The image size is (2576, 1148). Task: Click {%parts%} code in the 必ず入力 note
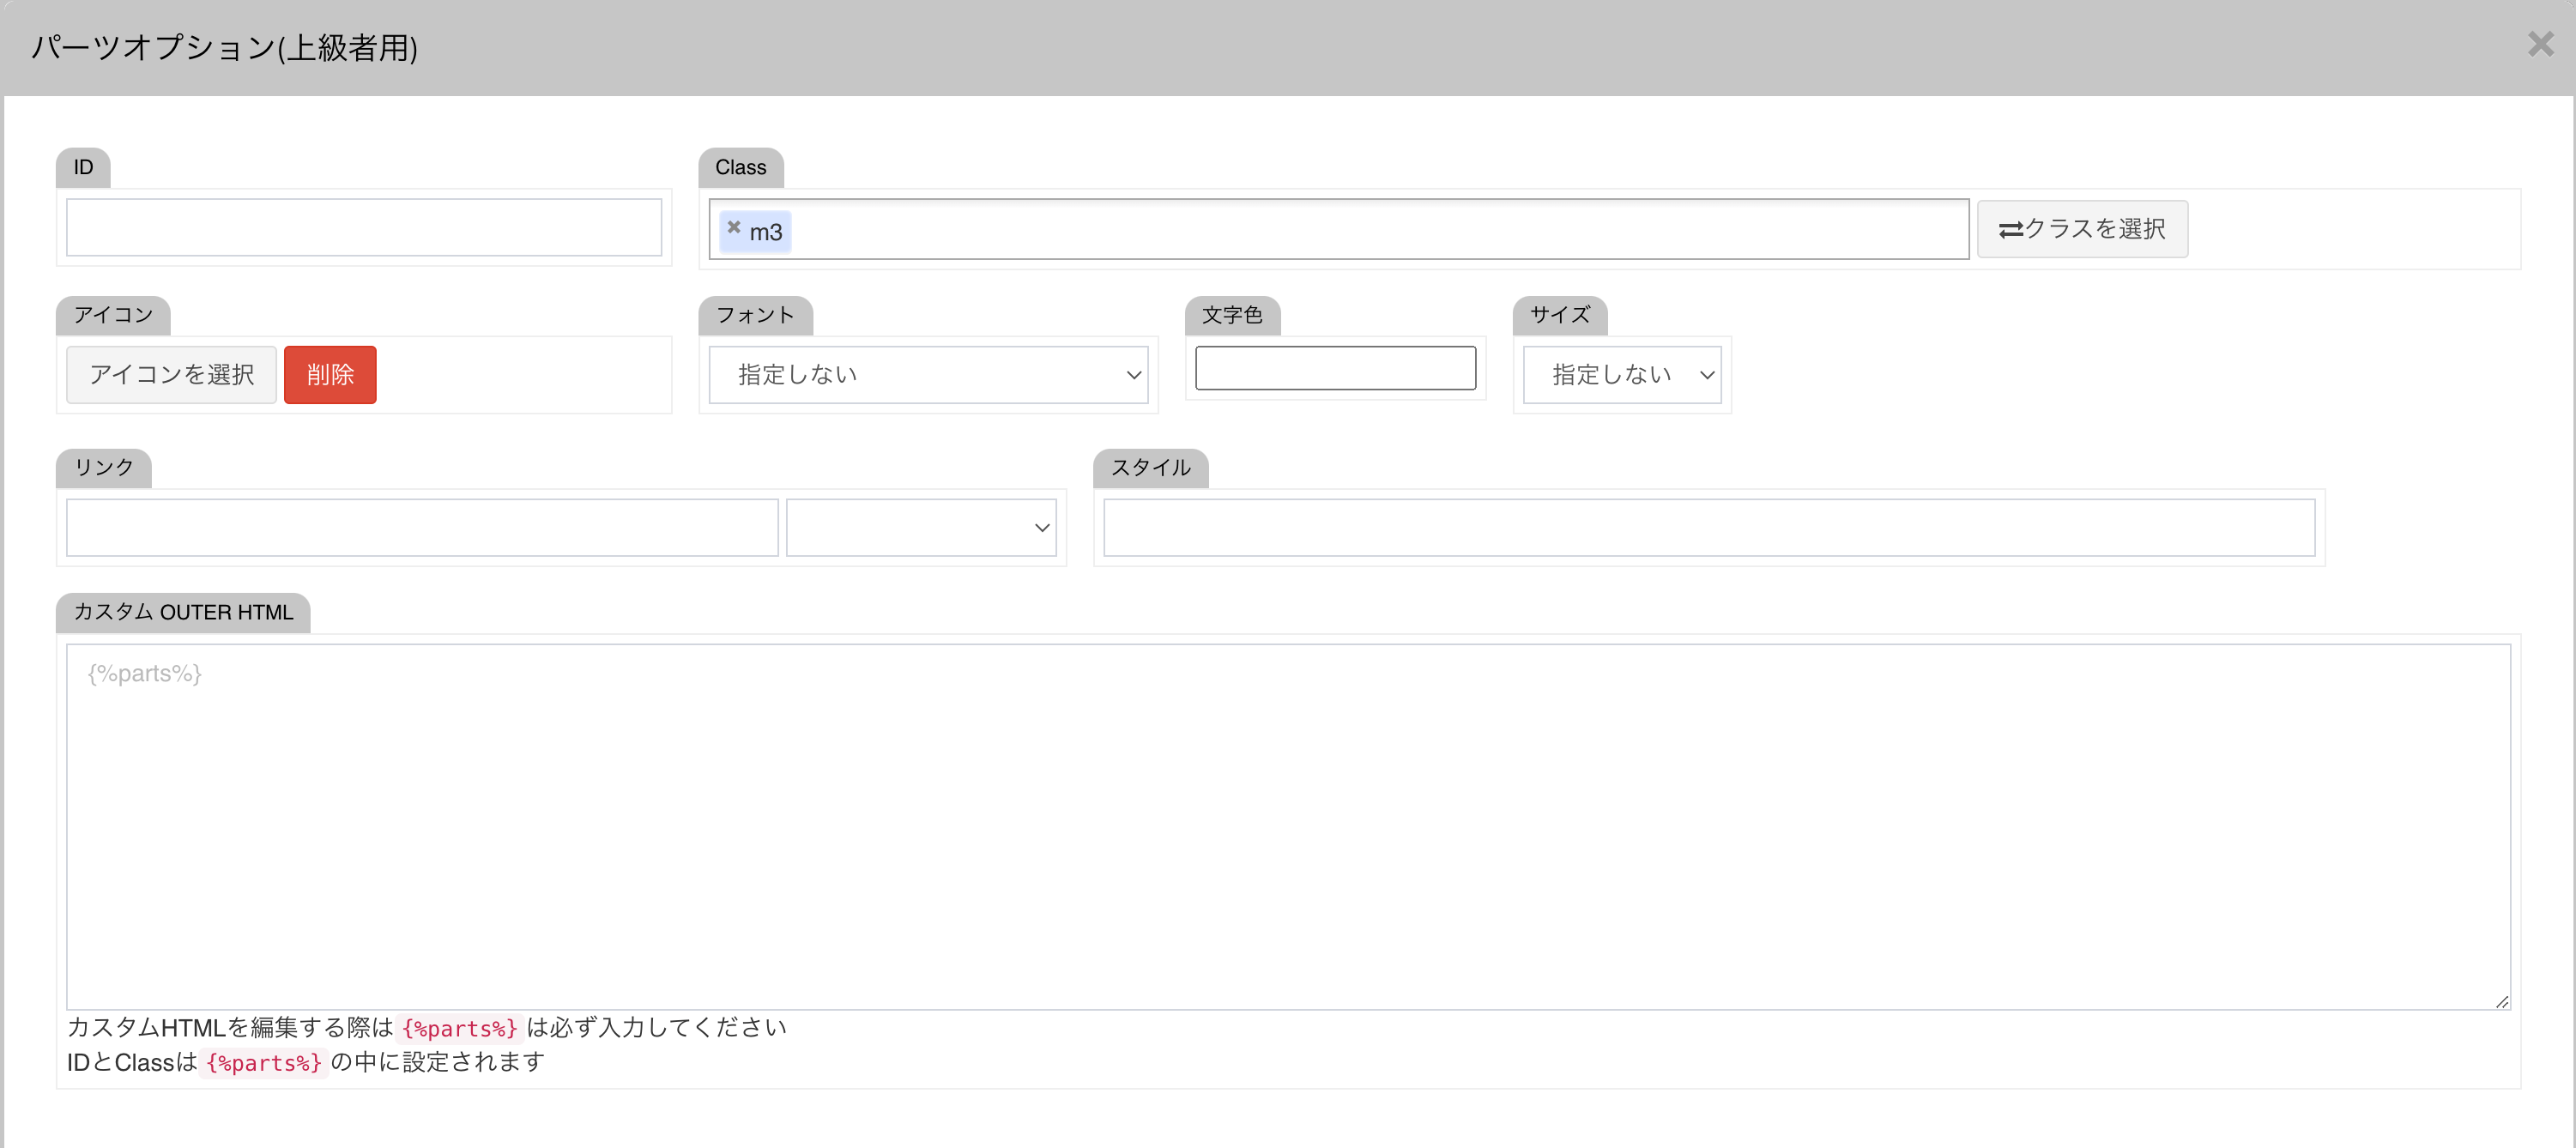(x=459, y=1028)
